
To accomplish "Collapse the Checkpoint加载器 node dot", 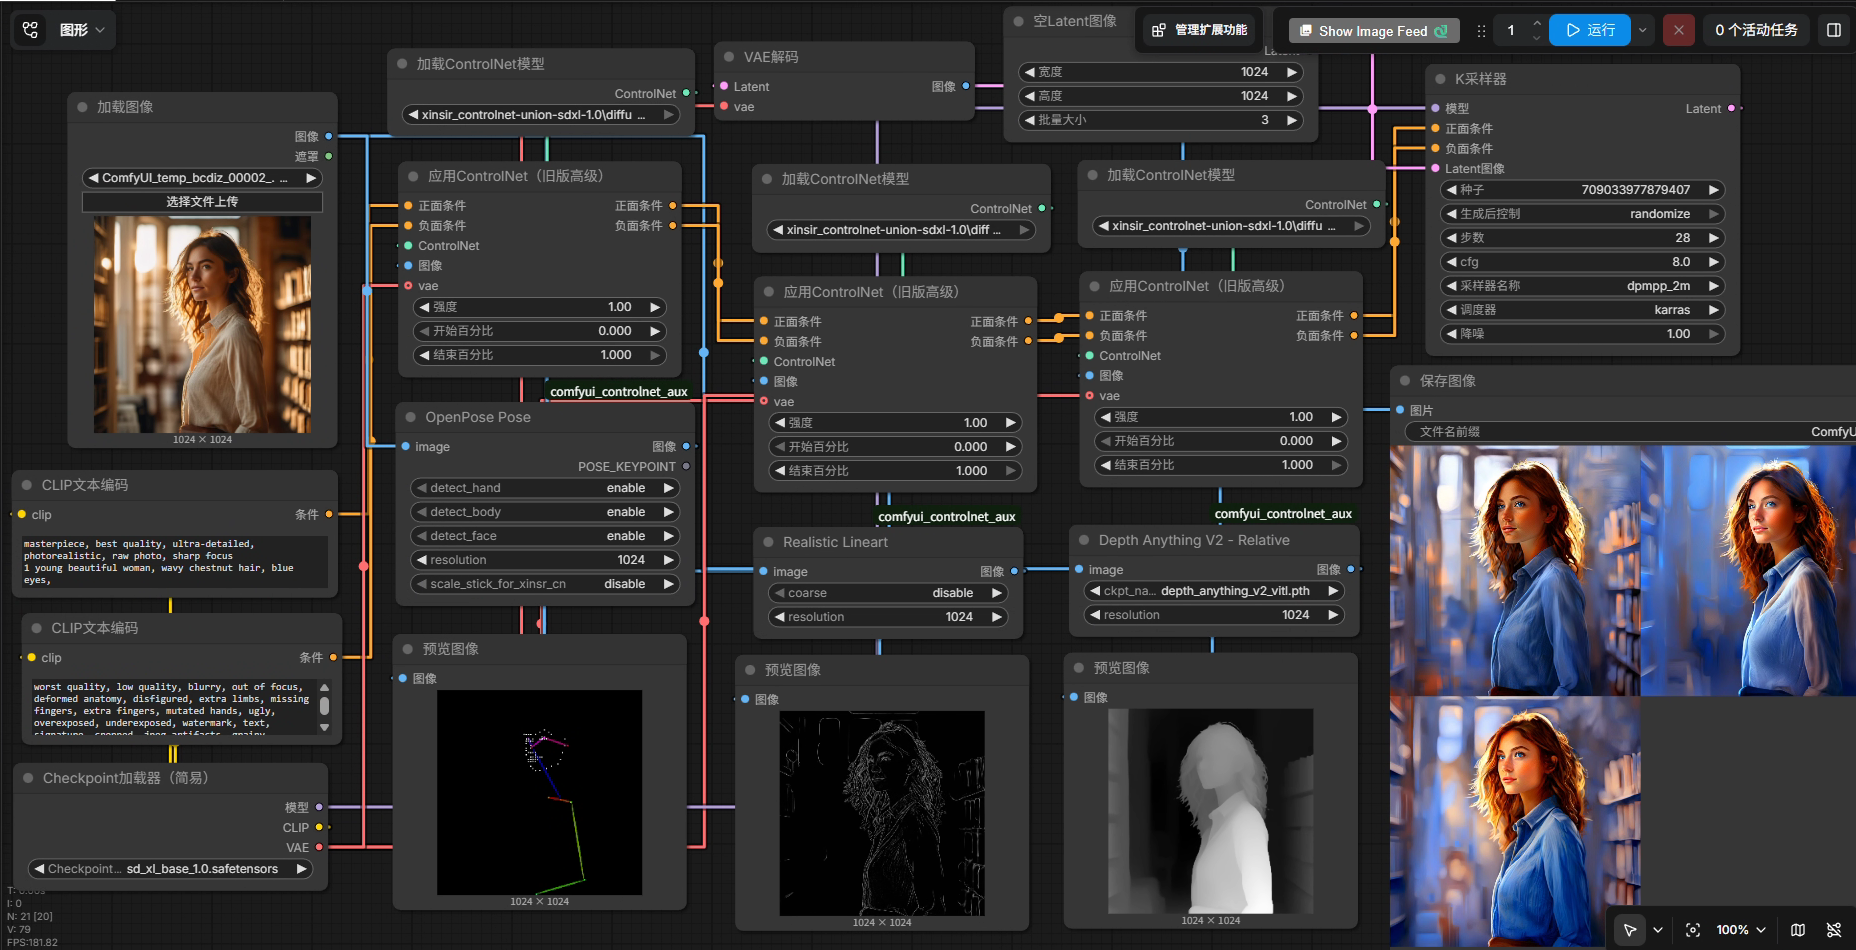I will (29, 778).
